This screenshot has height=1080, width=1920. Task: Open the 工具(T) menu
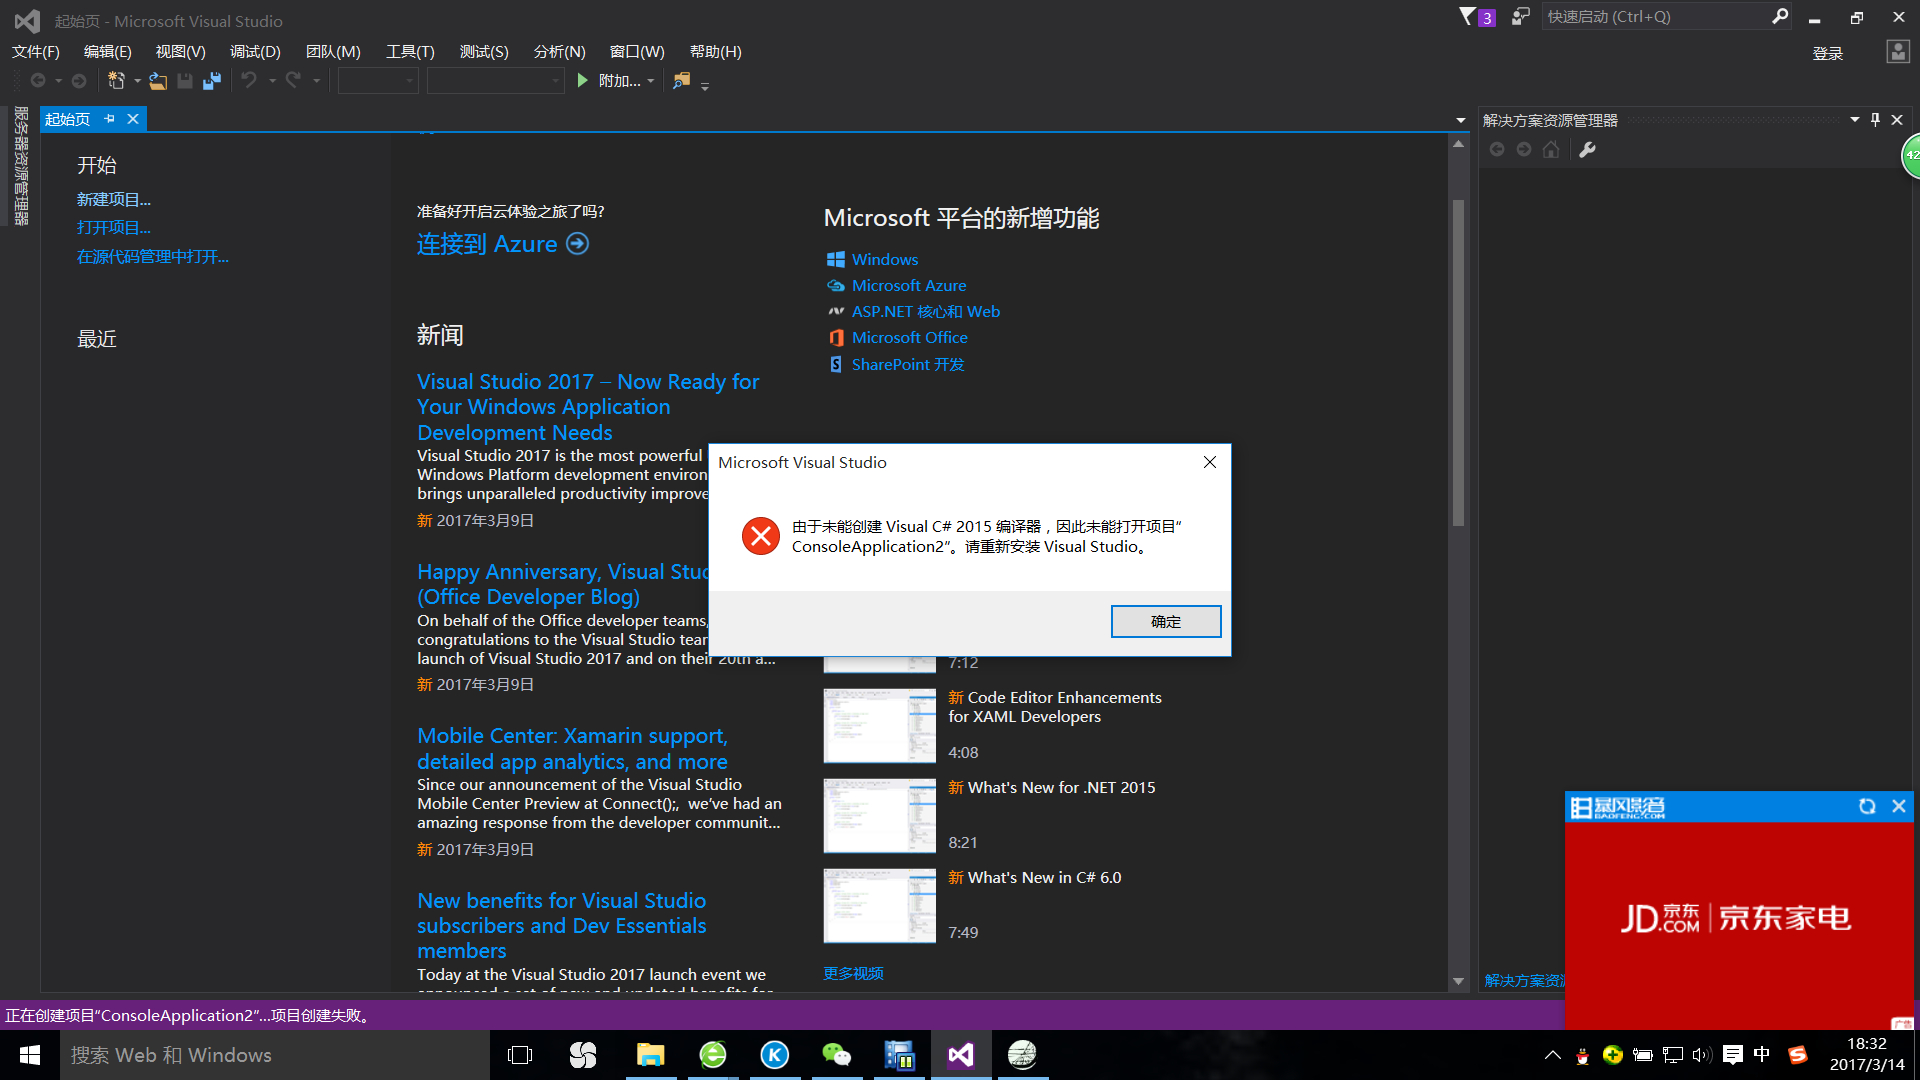[x=410, y=52]
